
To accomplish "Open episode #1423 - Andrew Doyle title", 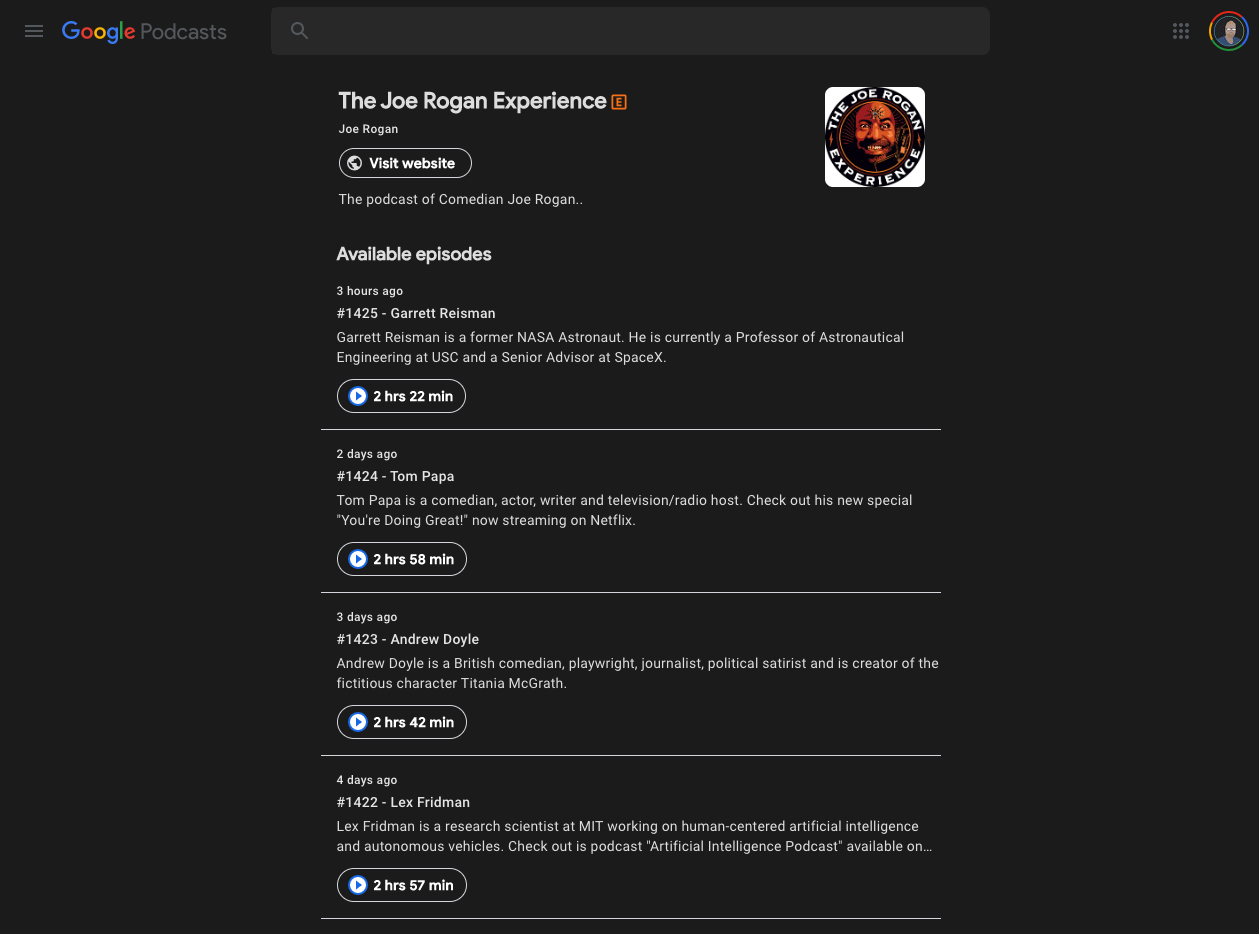I will (x=408, y=639).
